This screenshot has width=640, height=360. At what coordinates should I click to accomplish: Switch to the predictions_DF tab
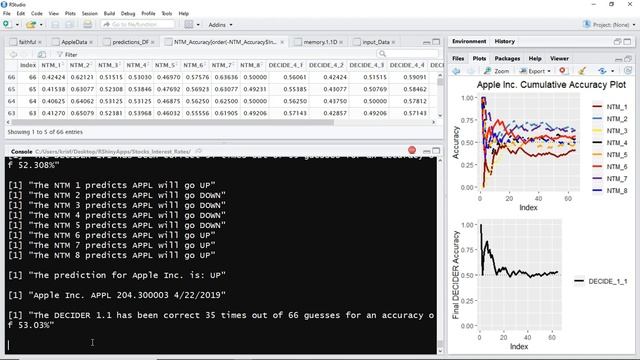click(x=130, y=42)
